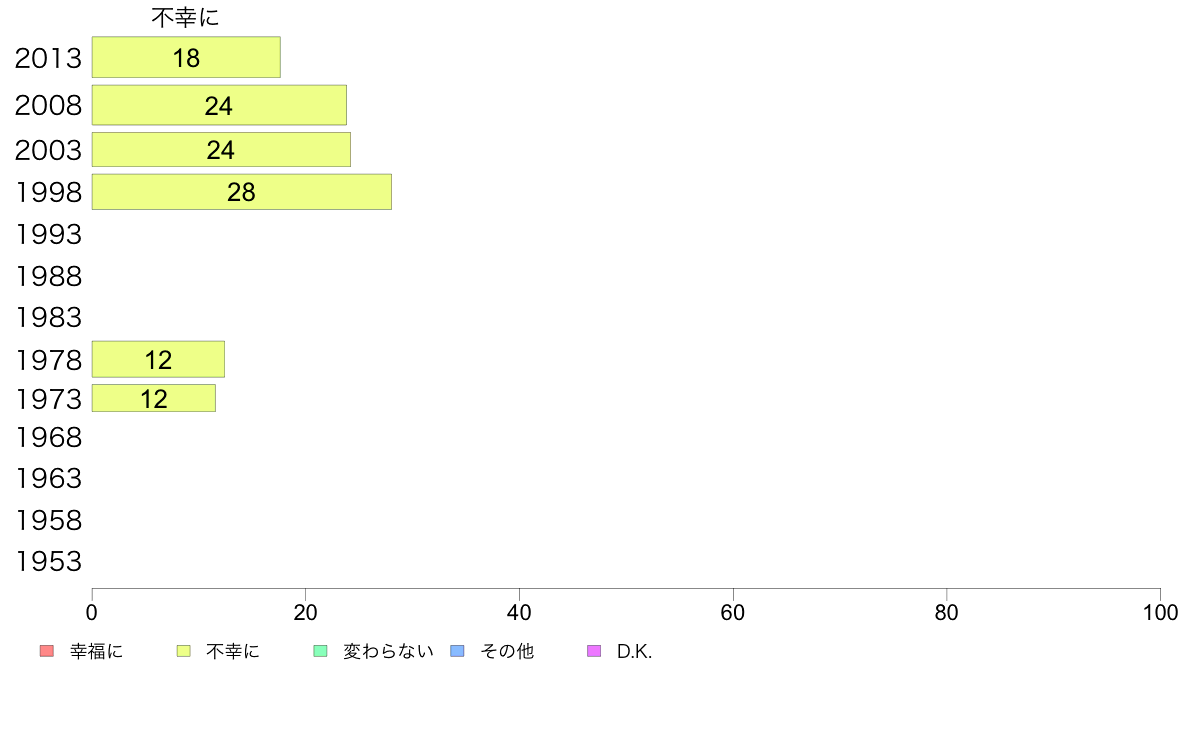Select the 1998 bar with value 28

(x=242, y=192)
